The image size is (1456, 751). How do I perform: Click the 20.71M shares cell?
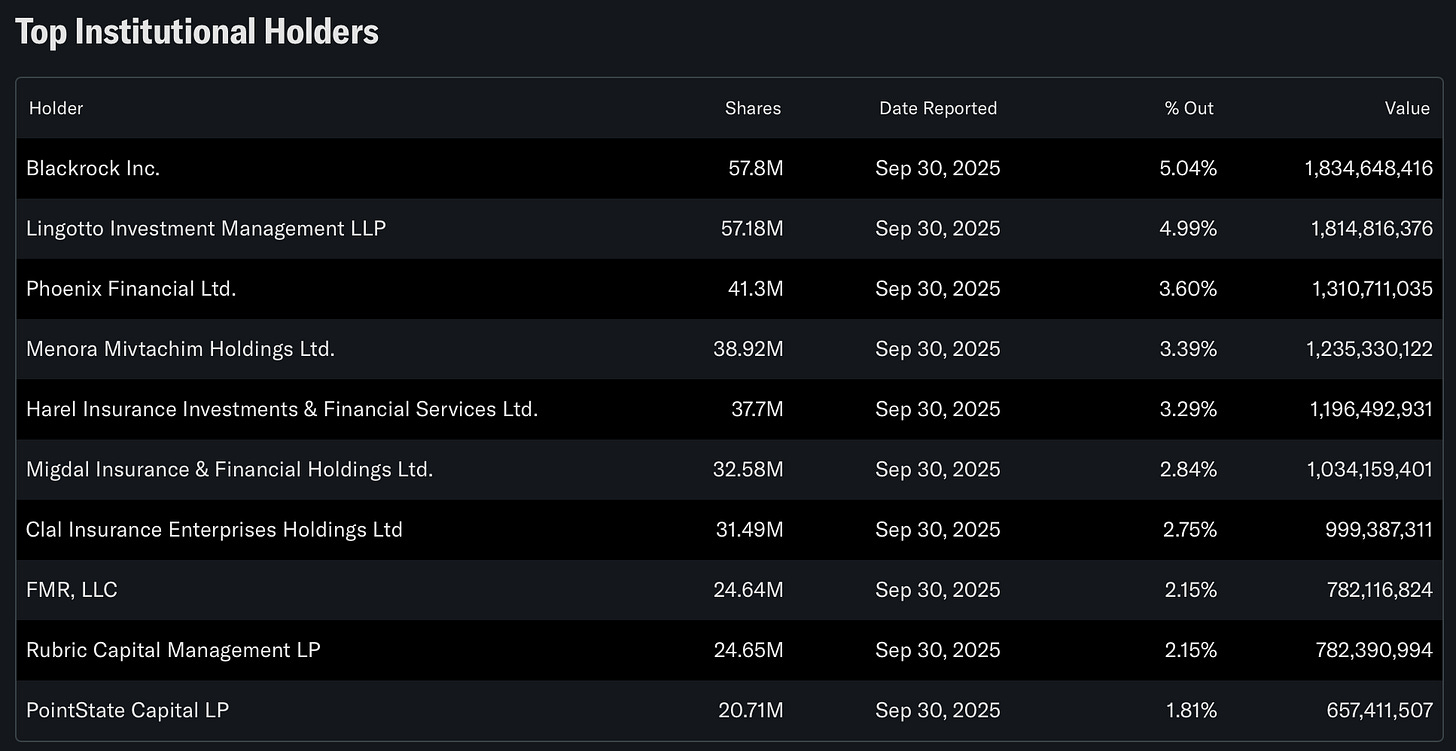pos(751,710)
